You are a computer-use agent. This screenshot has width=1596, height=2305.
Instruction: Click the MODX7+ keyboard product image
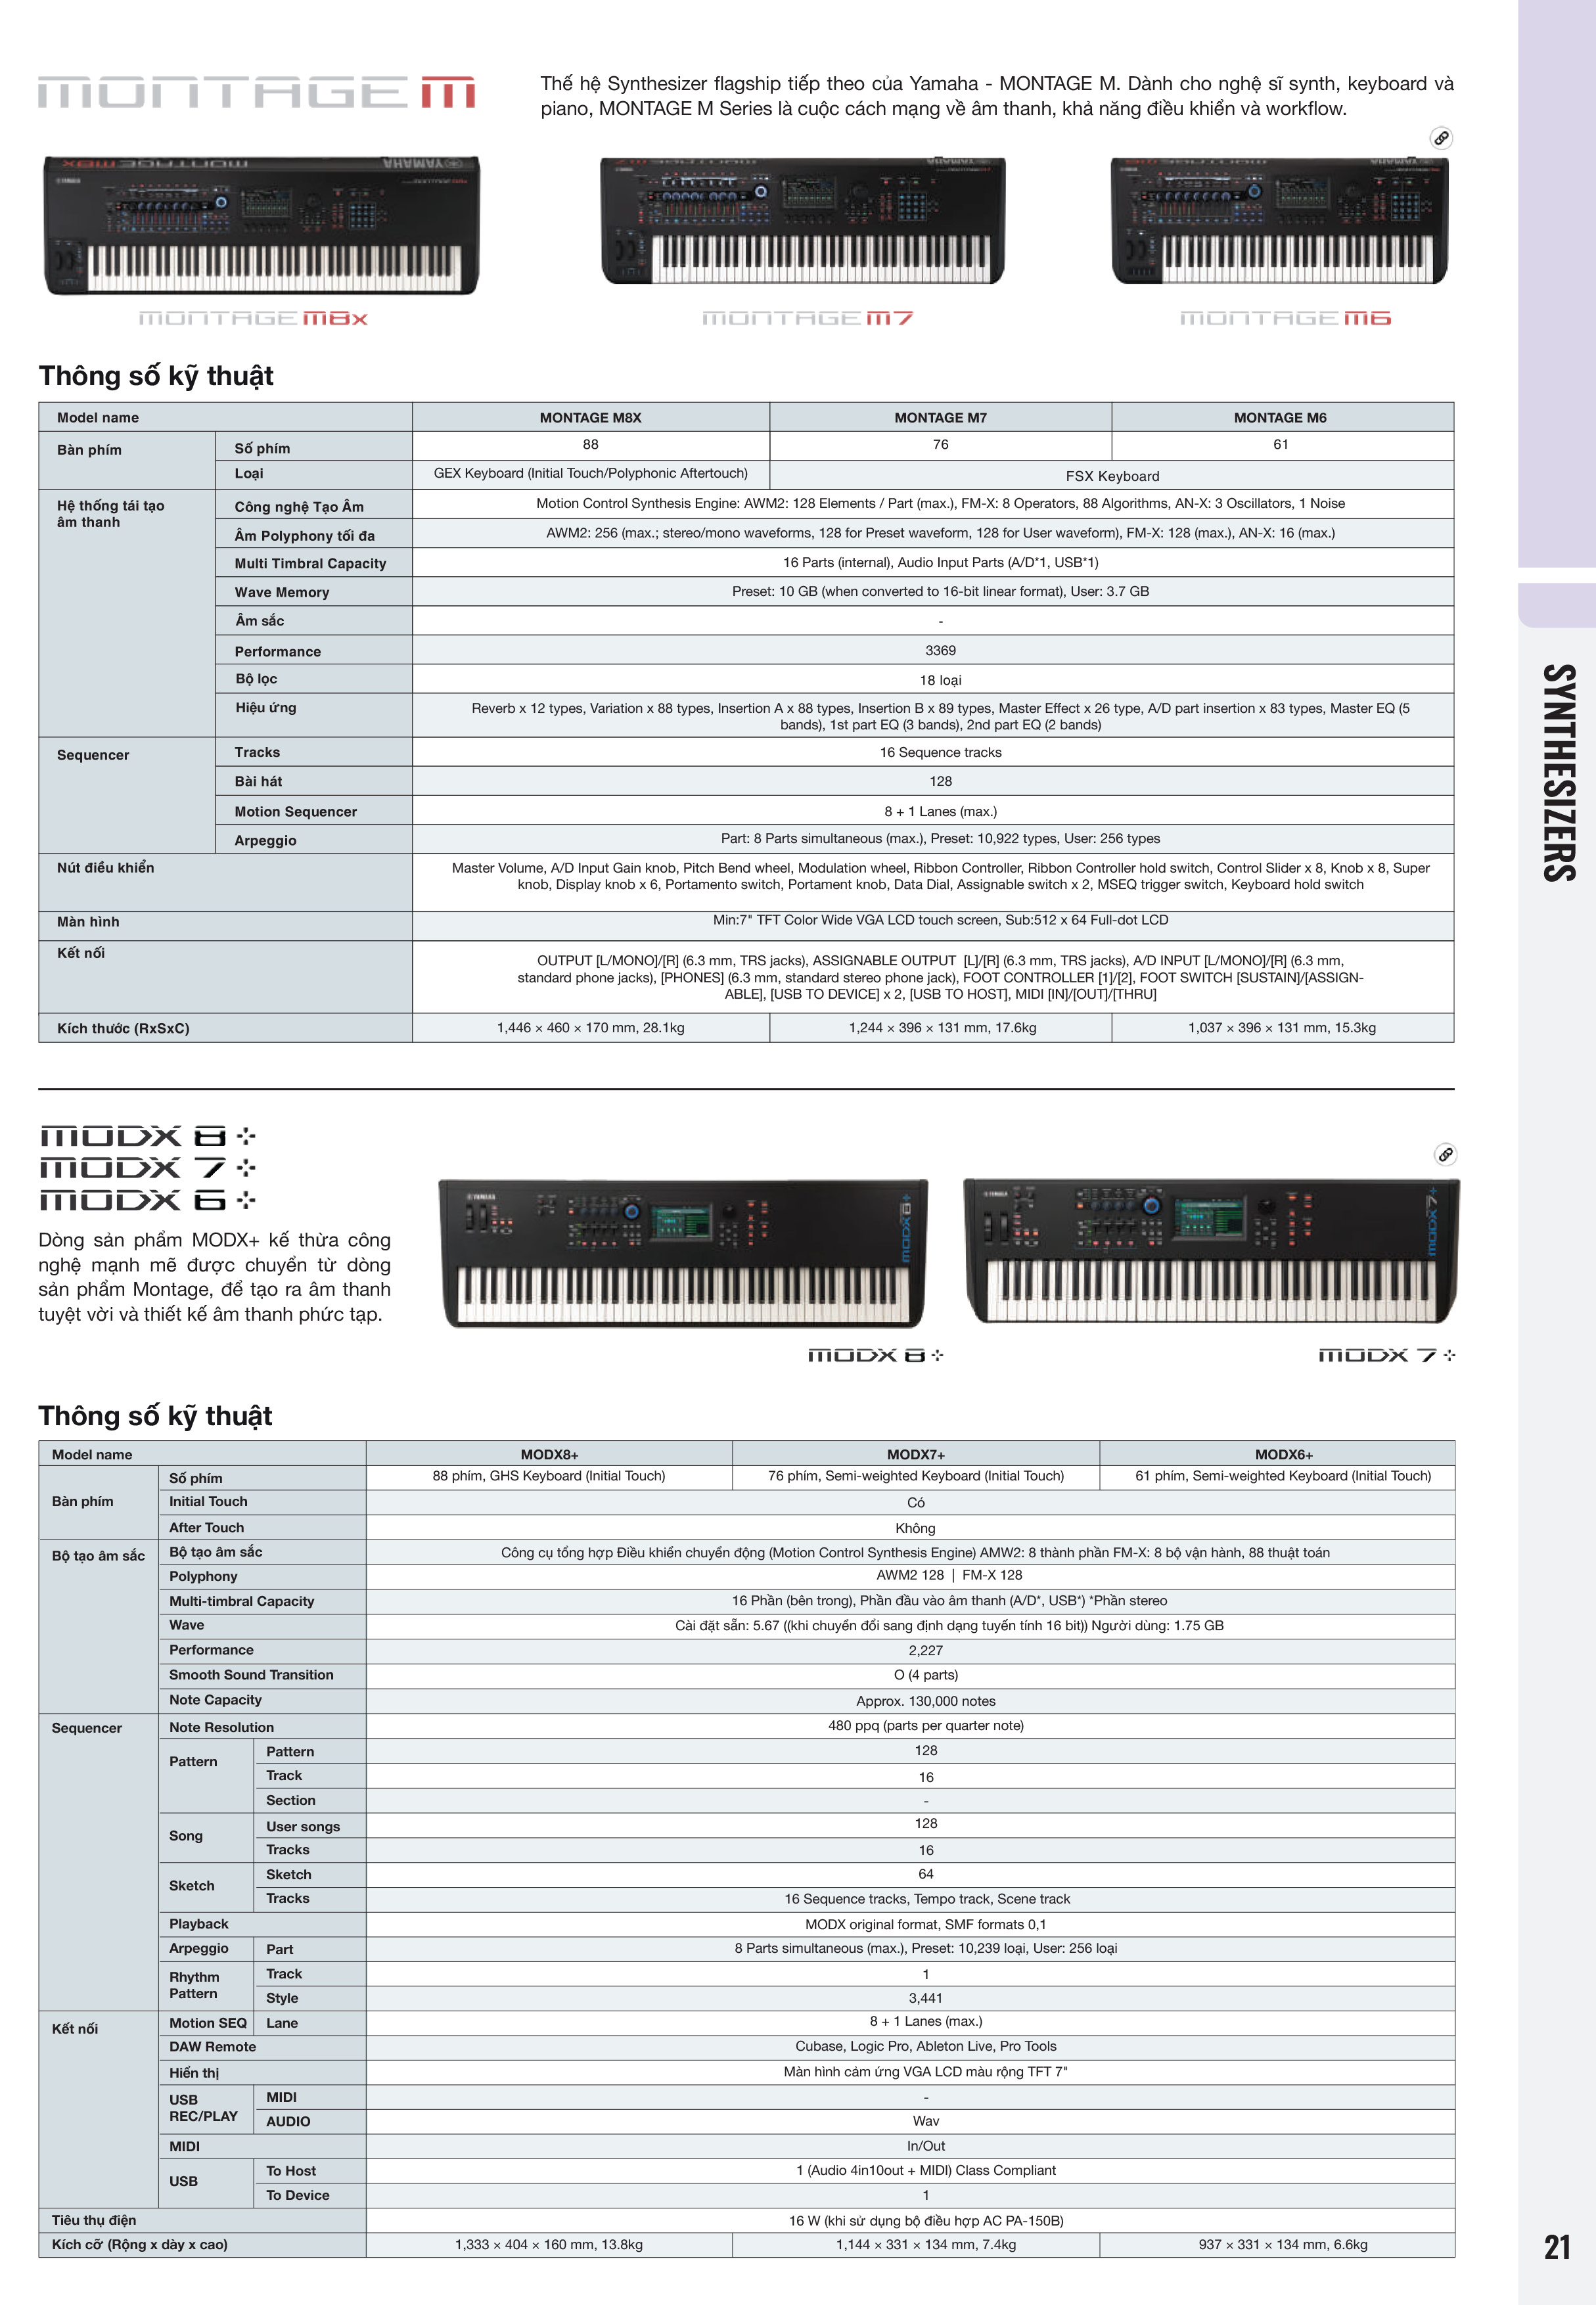1211,1250
